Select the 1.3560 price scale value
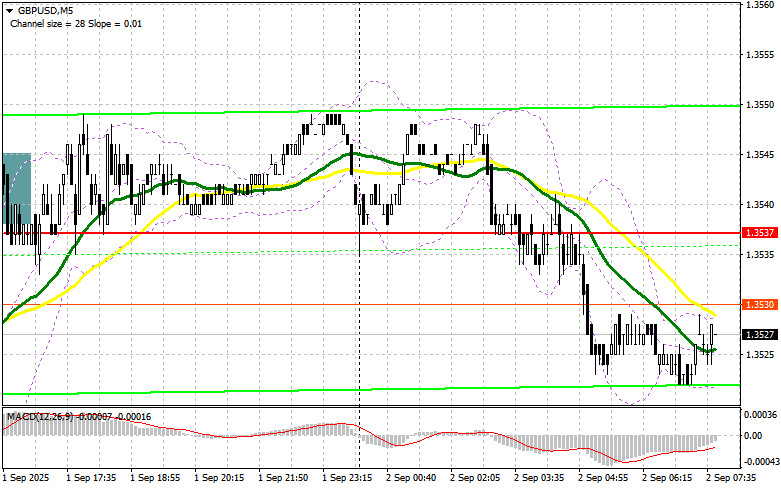 coord(760,5)
